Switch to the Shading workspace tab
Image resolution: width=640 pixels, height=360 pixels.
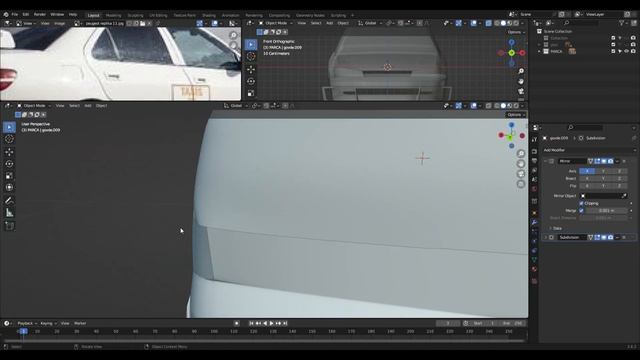click(209, 16)
